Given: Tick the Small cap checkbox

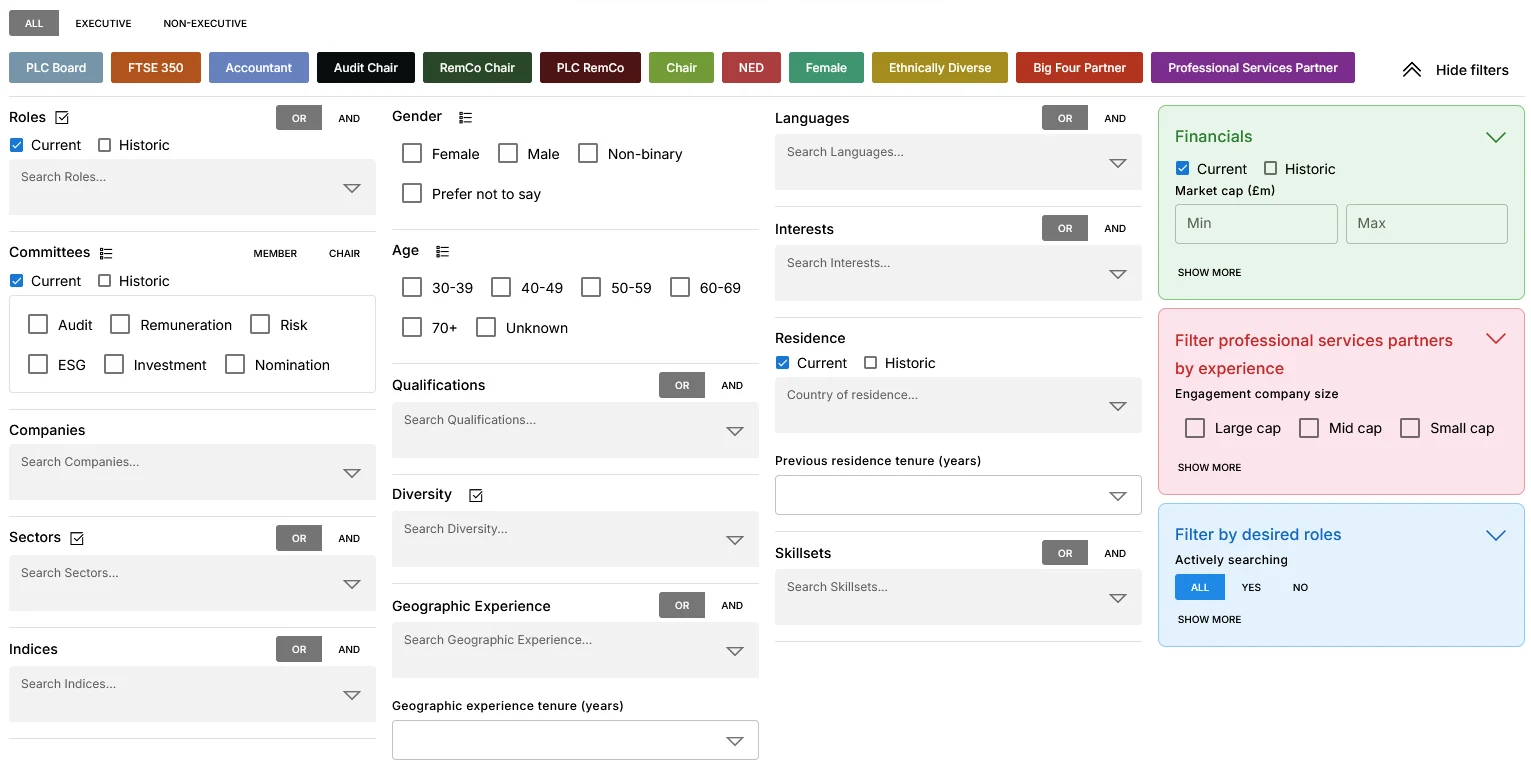Looking at the screenshot, I should (x=1410, y=428).
